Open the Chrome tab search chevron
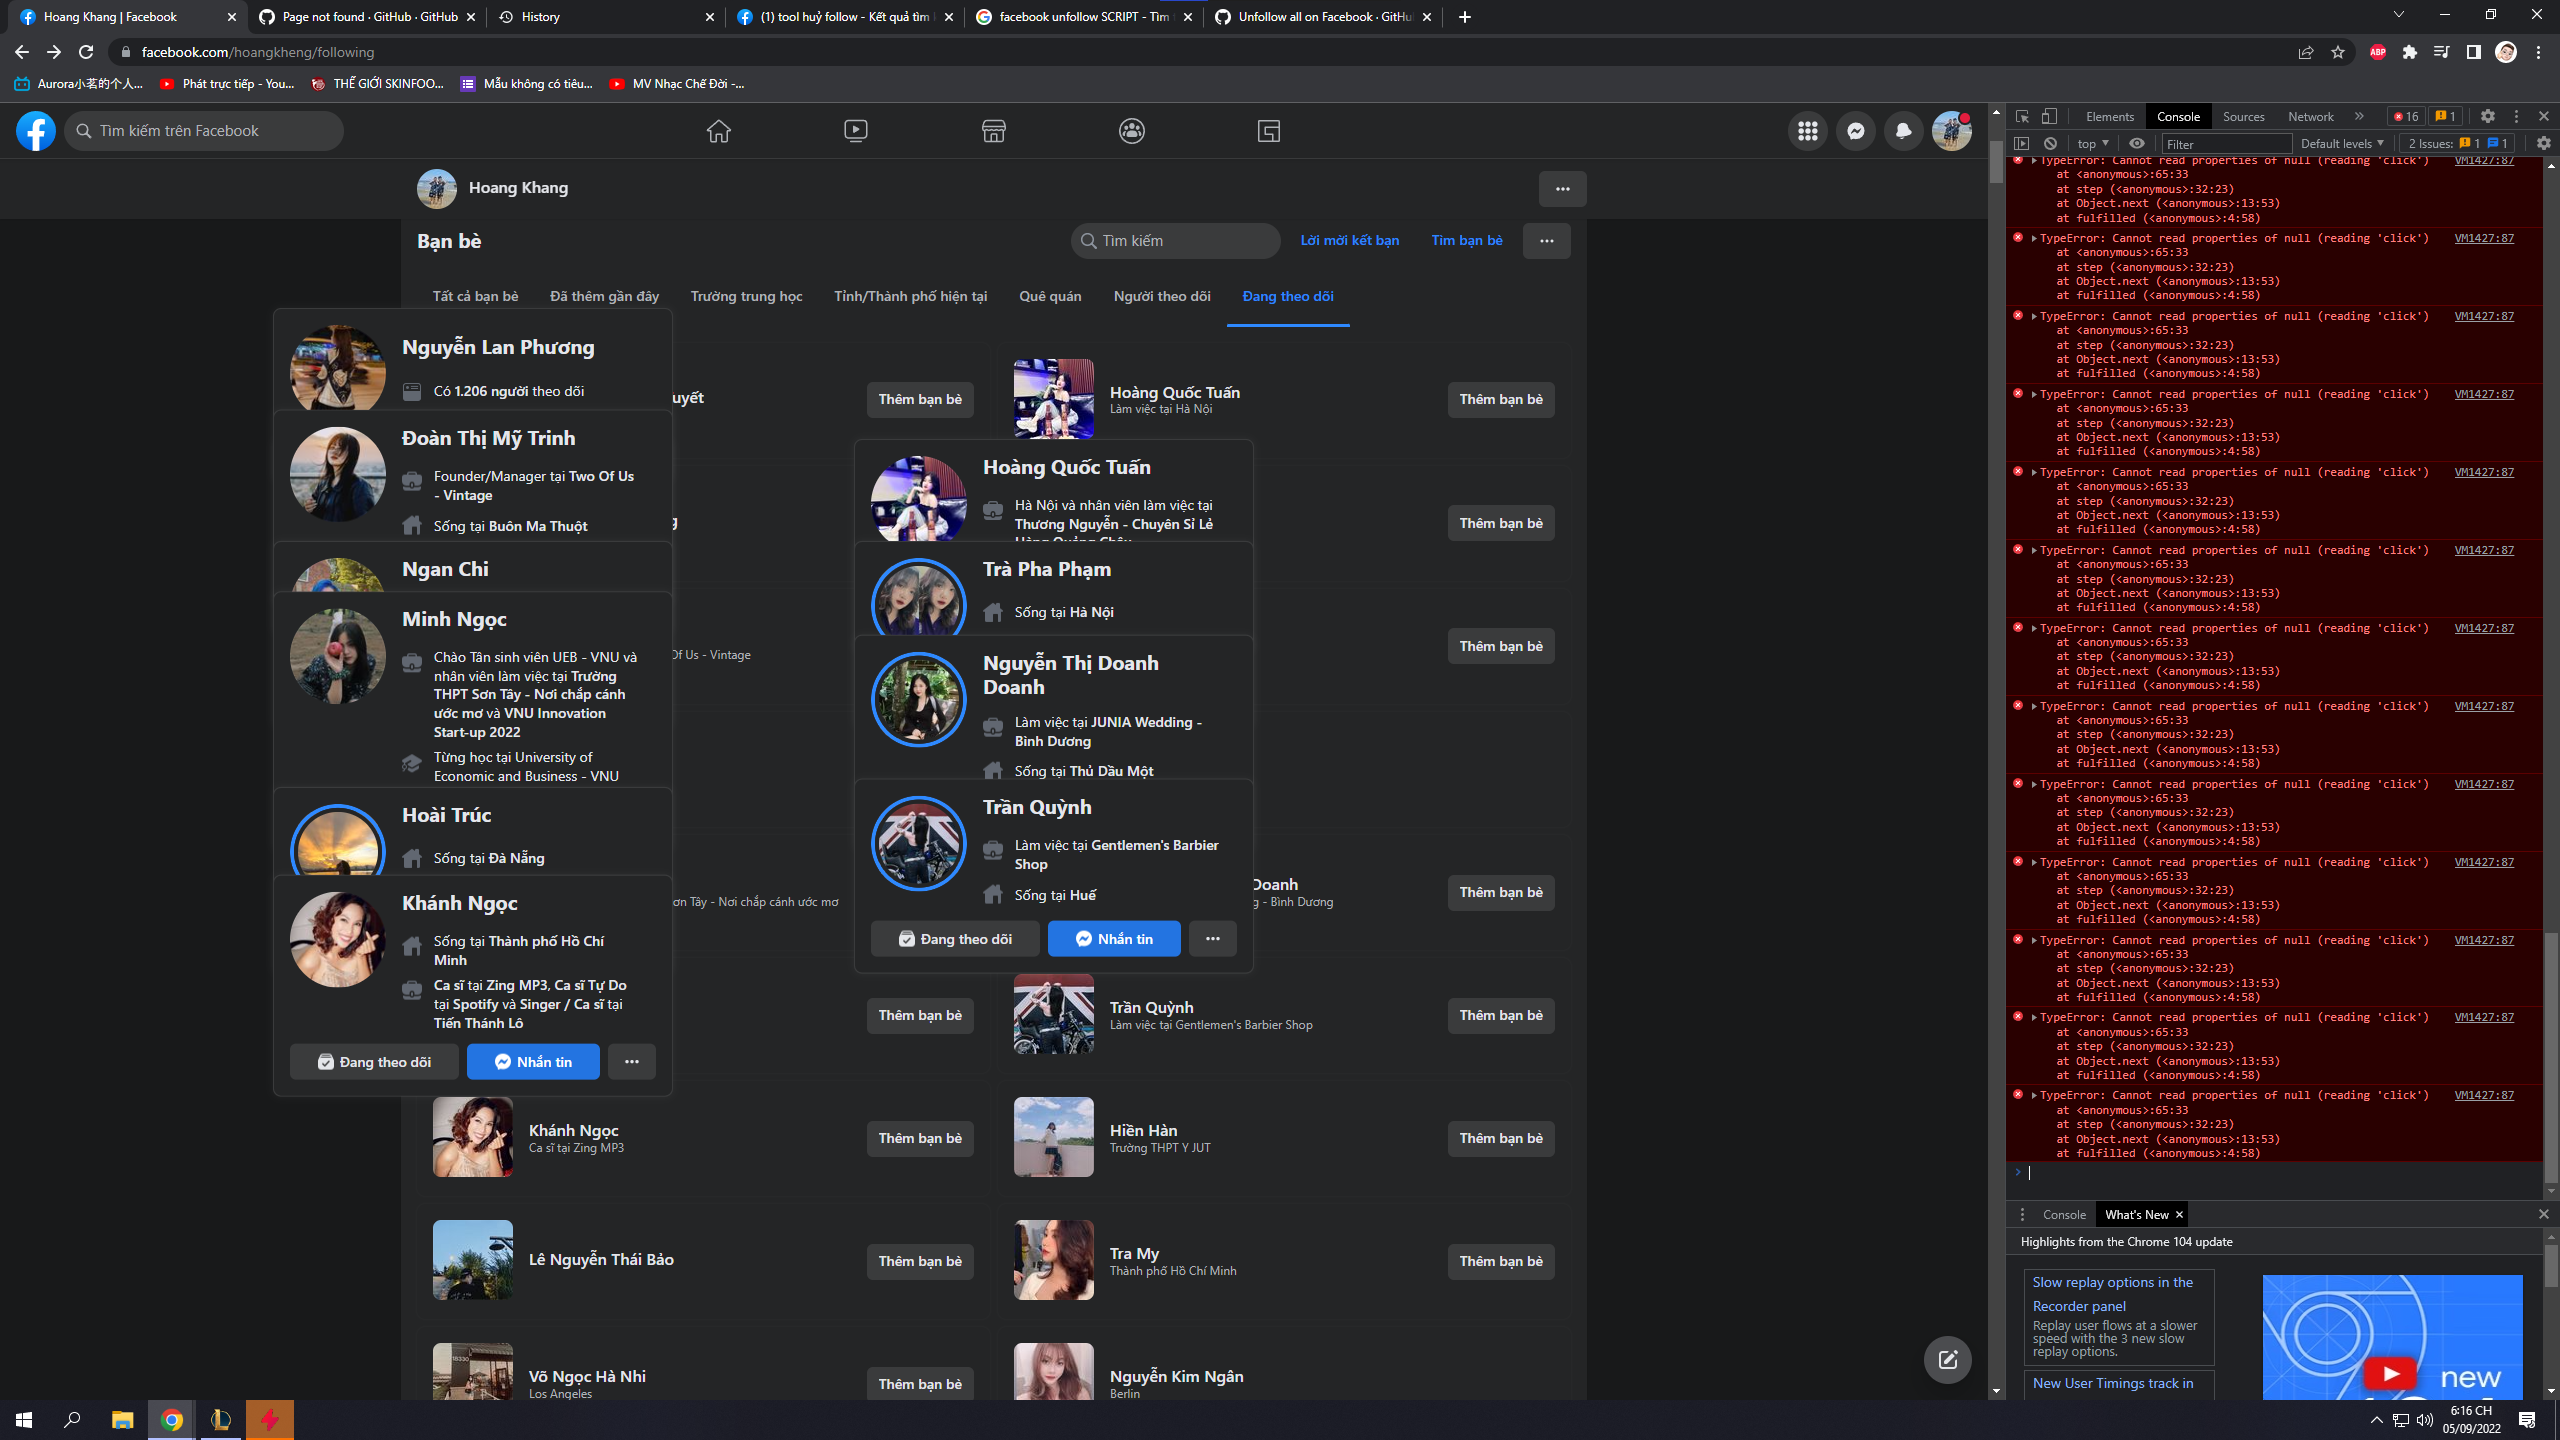The height and width of the screenshot is (1440, 2560). [x=2398, y=16]
